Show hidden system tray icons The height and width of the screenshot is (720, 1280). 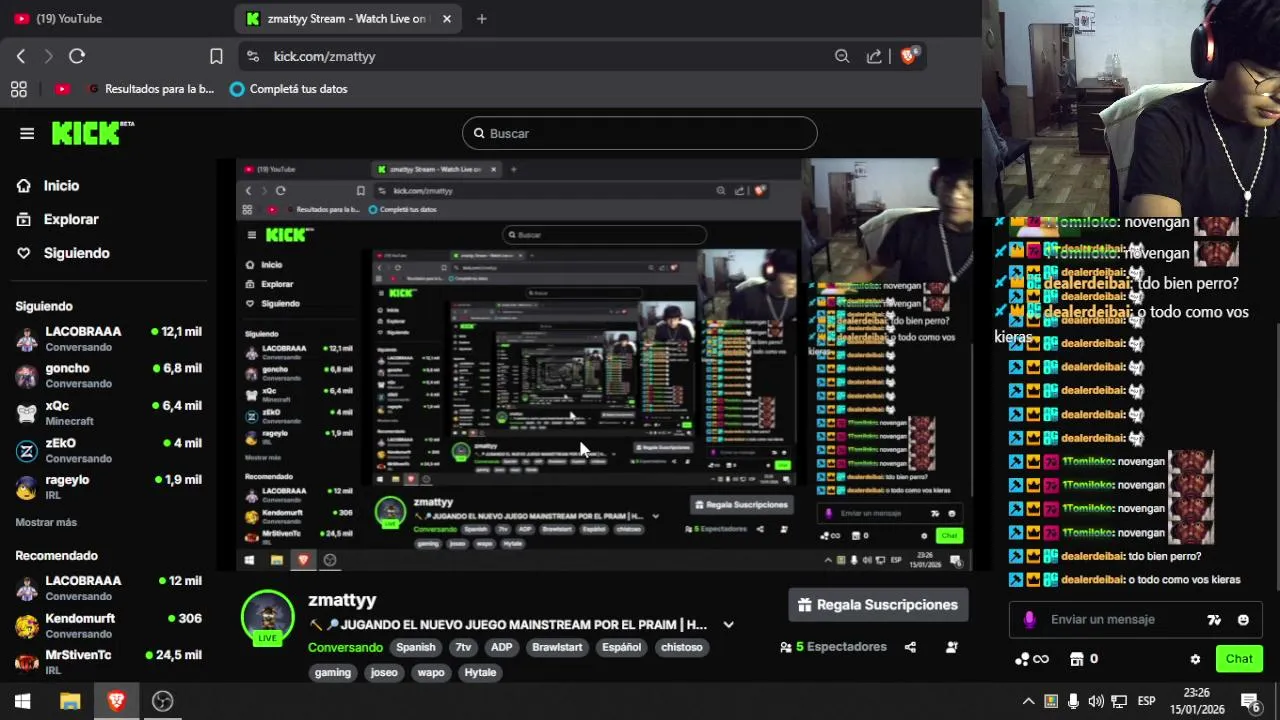[1028, 701]
